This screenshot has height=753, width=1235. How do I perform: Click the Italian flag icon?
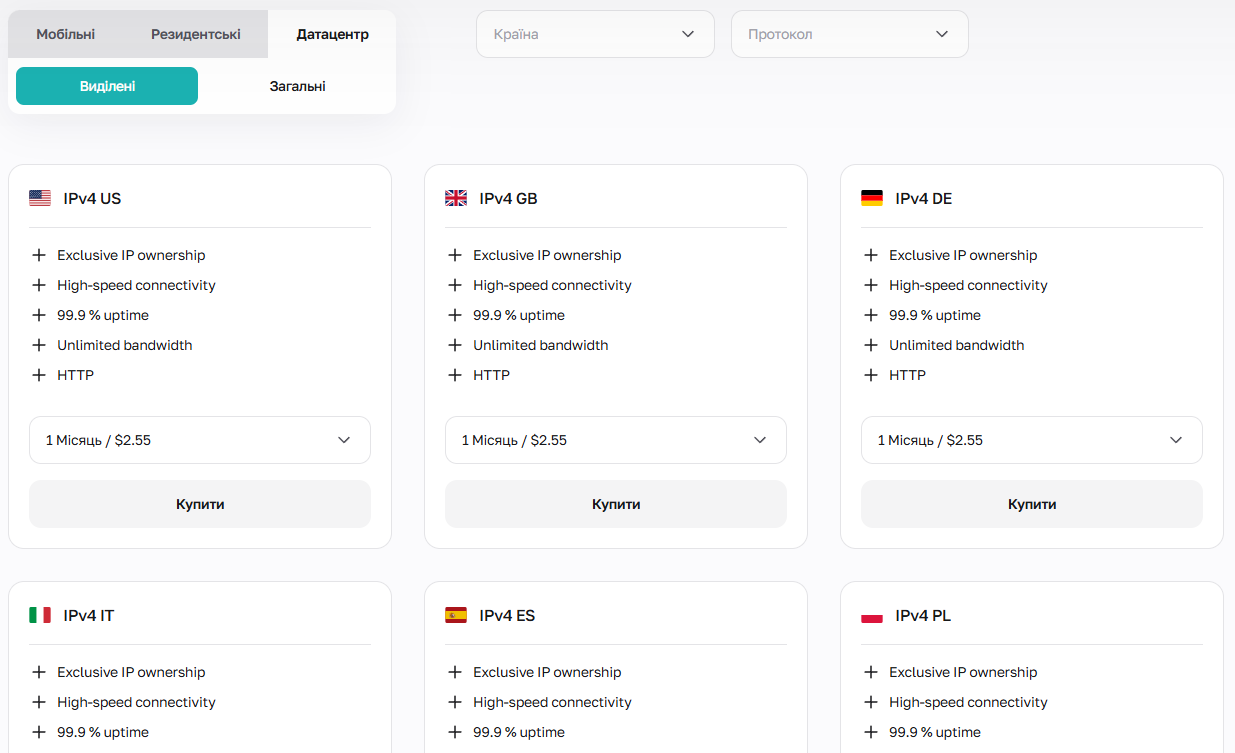[40, 615]
